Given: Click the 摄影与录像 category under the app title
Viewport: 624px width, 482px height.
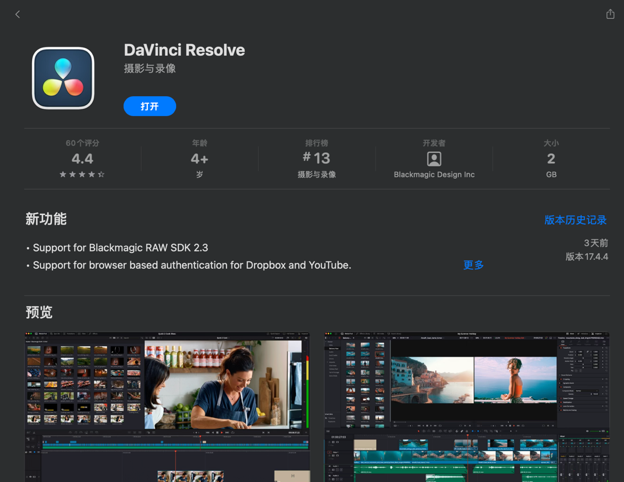Looking at the screenshot, I should pos(150,69).
